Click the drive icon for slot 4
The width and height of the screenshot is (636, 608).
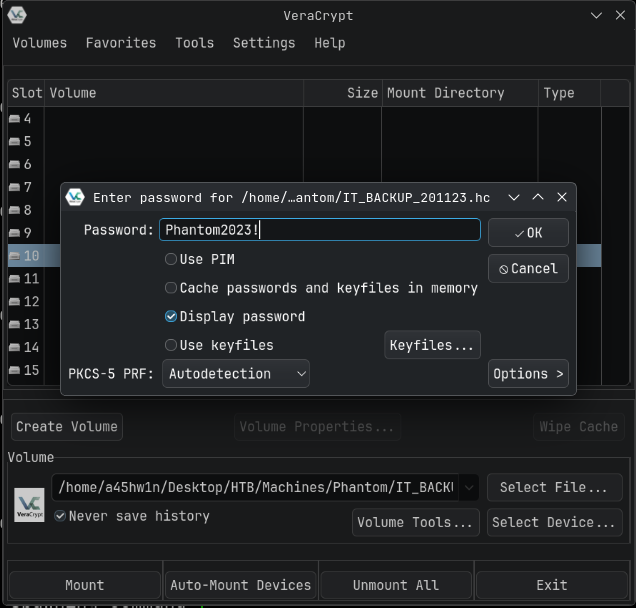point(14,119)
